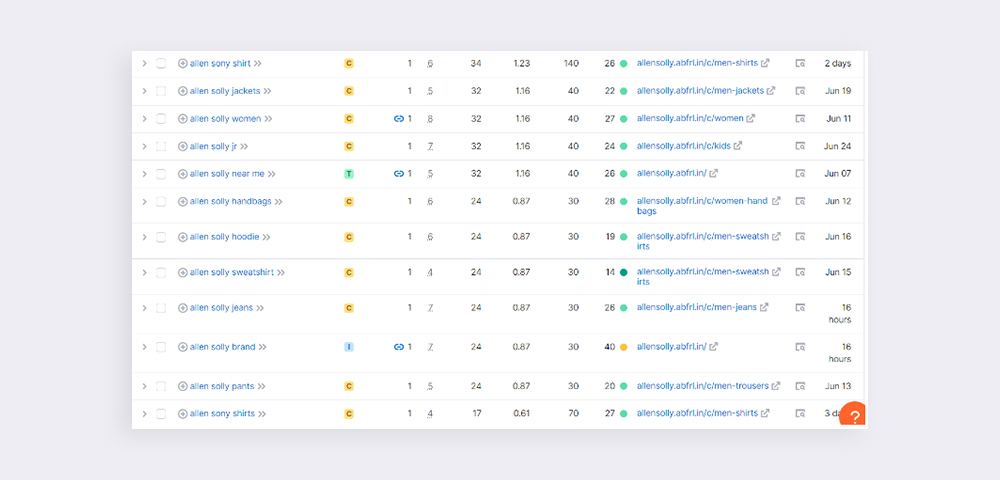Image resolution: width=1000 pixels, height=480 pixels.
Task: Click plus icon beside allen solly near me
Action: [182, 173]
